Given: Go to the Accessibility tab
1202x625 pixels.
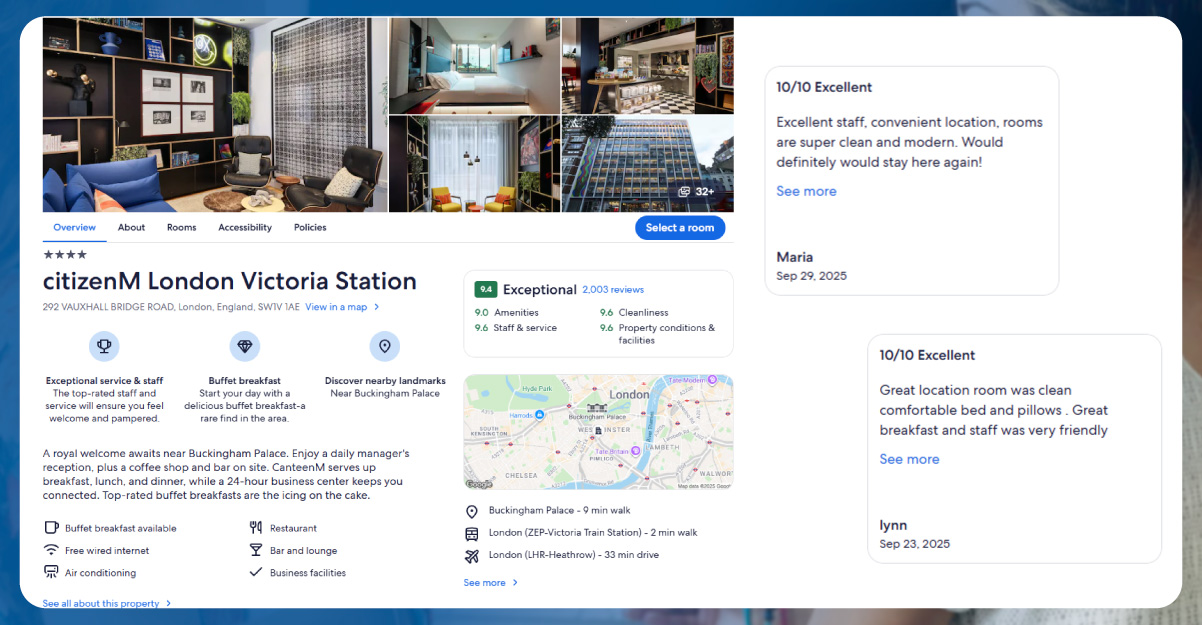Looking at the screenshot, I should point(245,228).
